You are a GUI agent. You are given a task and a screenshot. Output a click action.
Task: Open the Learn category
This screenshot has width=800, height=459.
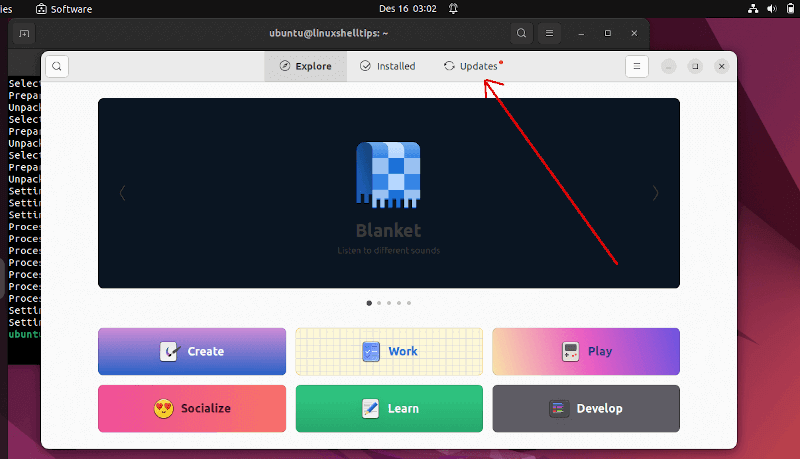coord(389,409)
